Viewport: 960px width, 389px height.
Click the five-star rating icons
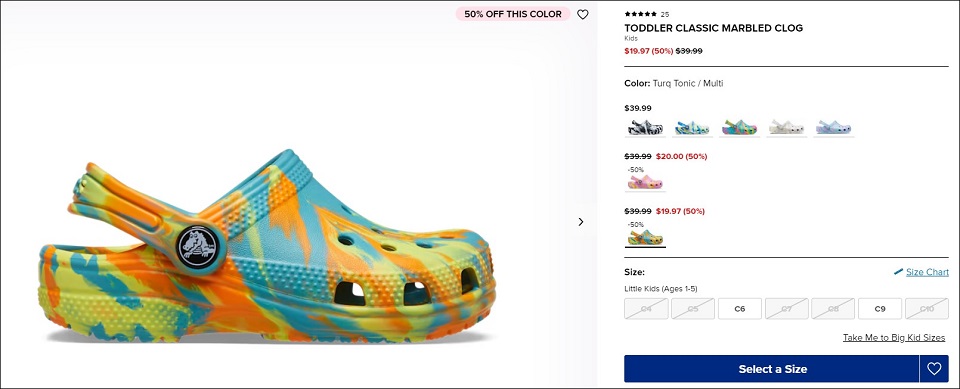click(640, 14)
